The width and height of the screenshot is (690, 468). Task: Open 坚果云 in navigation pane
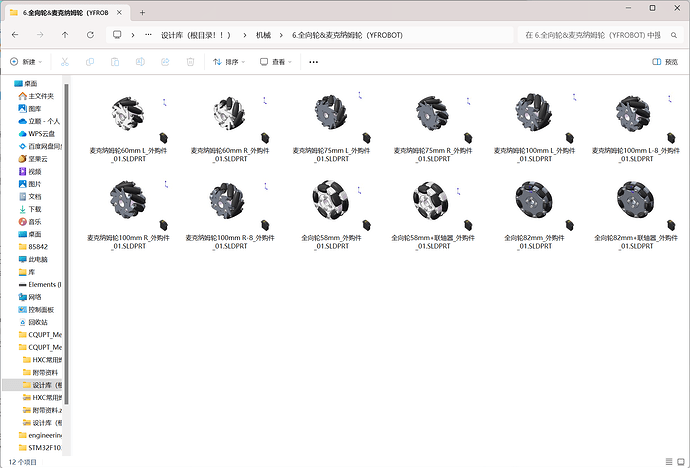(x=33, y=159)
